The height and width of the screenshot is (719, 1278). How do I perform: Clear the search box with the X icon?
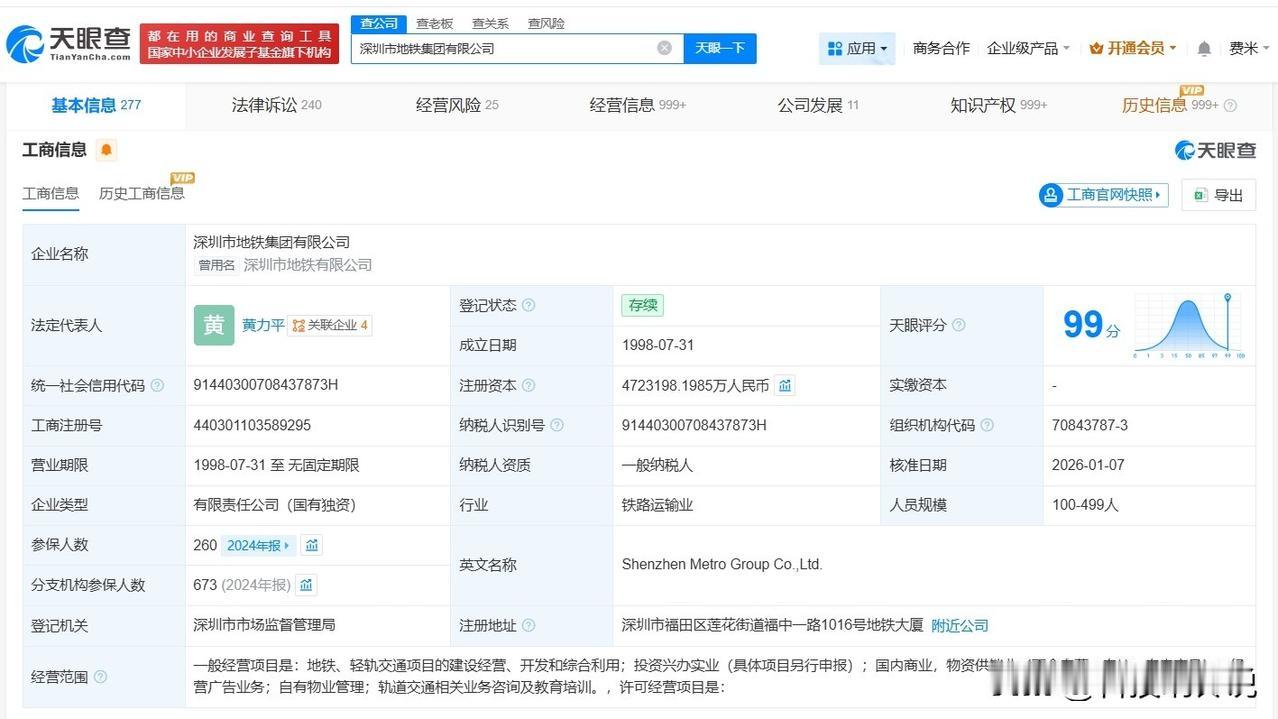point(664,48)
